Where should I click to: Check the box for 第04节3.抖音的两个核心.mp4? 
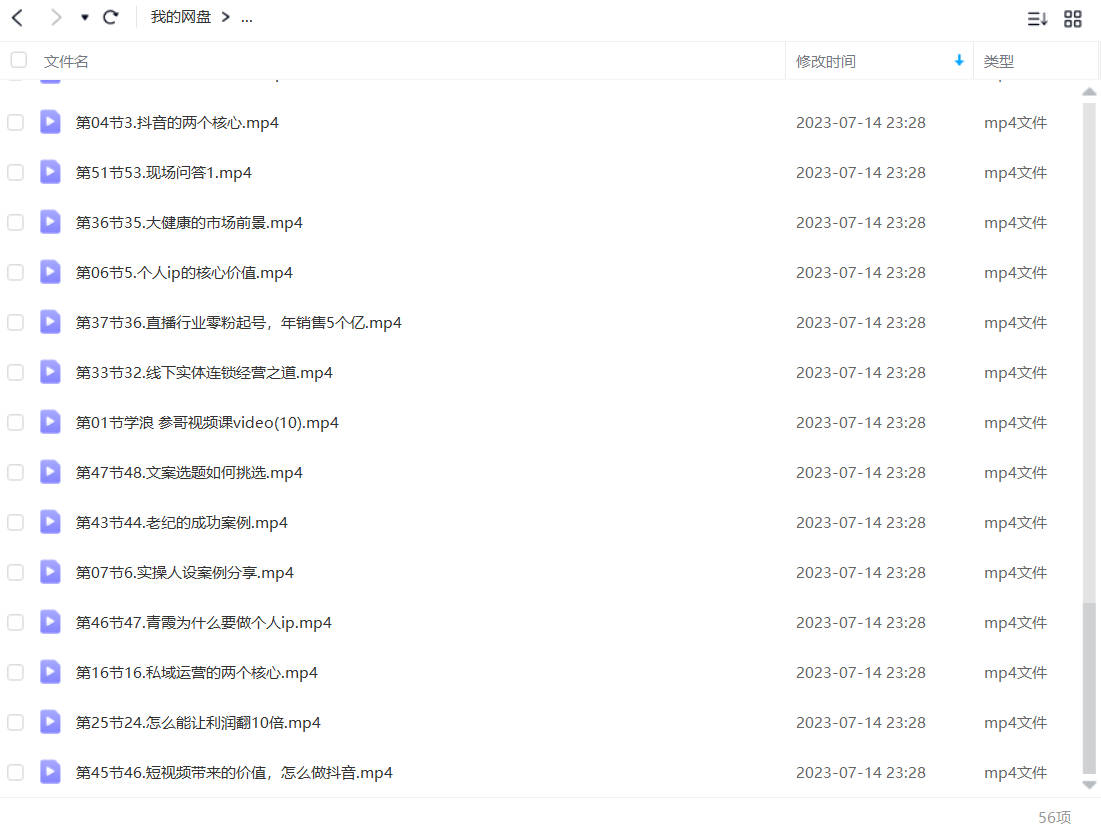click(x=15, y=123)
